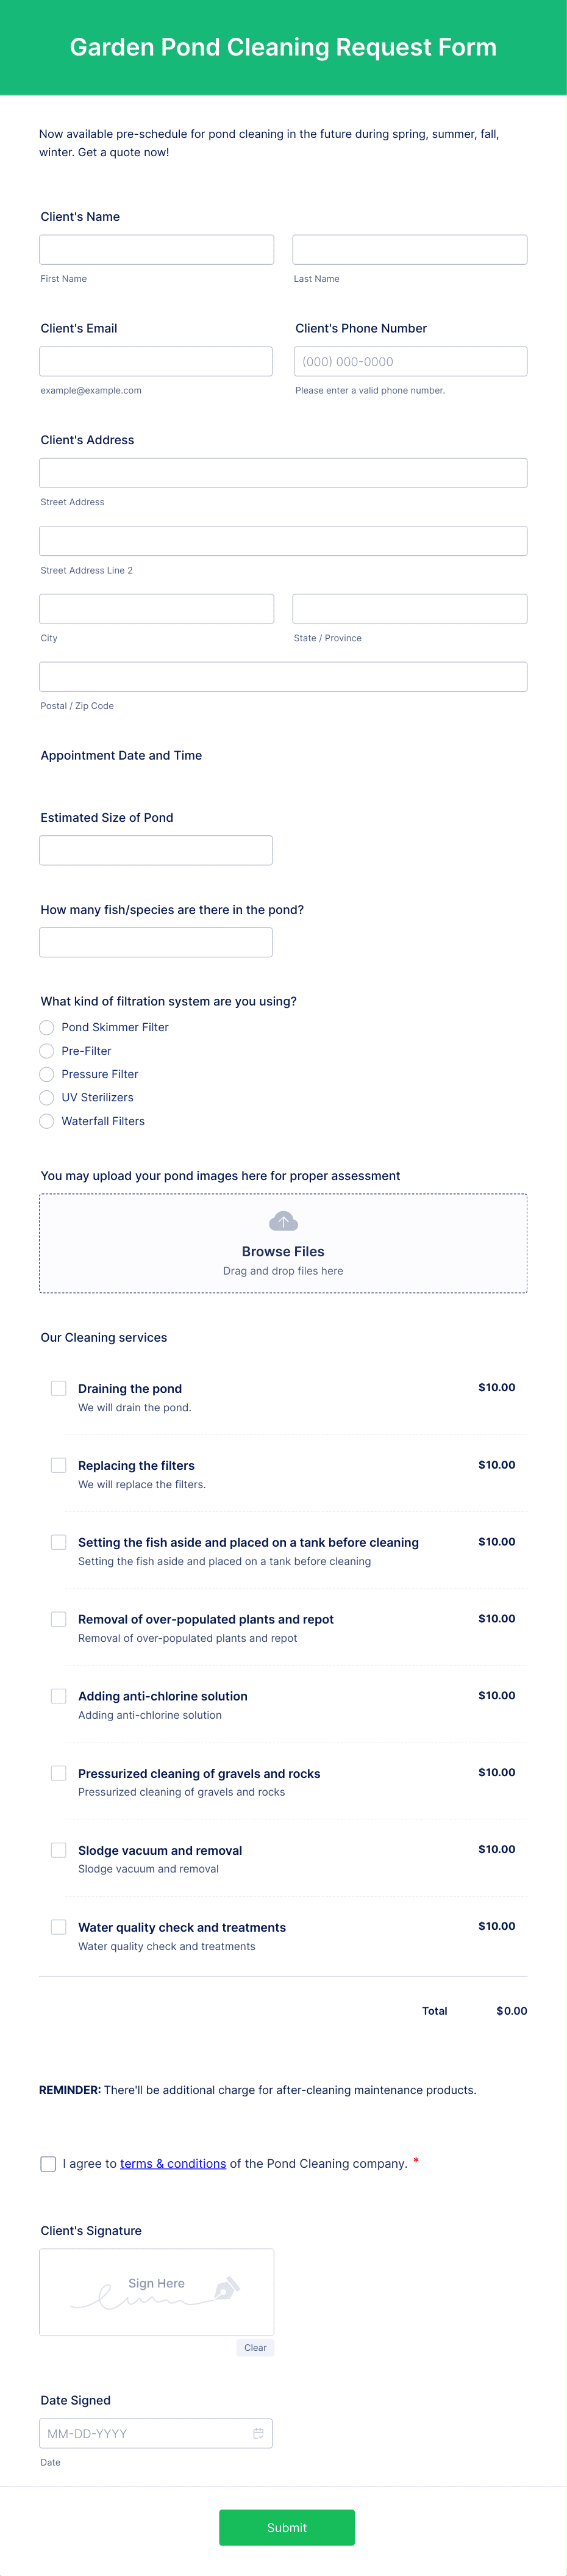Click the Client's Phone Number field
Viewport: 567px width, 2576px height.
click(x=410, y=361)
